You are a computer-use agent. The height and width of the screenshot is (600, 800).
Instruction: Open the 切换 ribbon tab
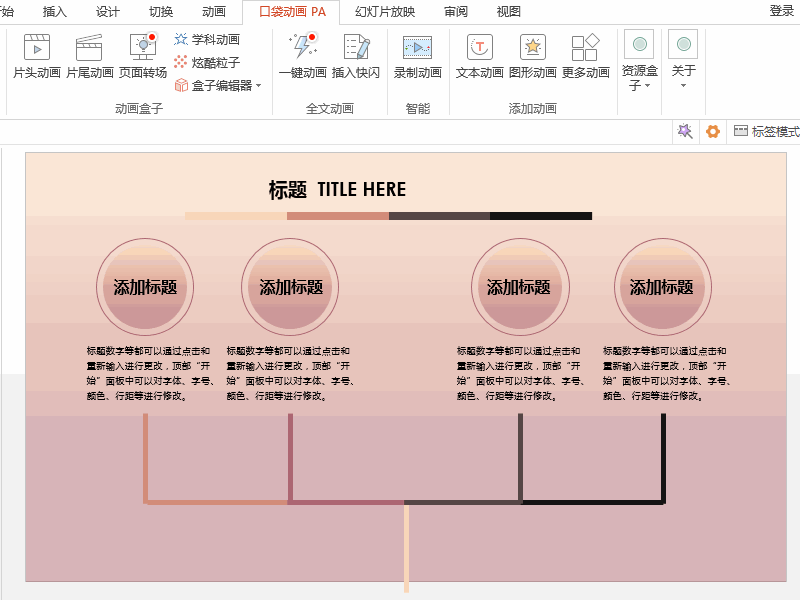click(161, 11)
